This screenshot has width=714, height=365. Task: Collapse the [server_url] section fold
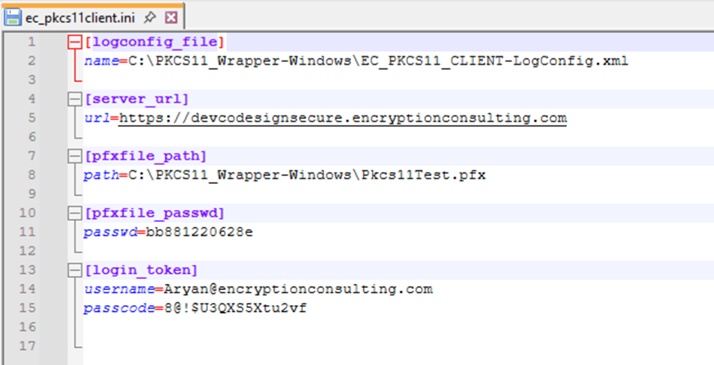pos(74,99)
